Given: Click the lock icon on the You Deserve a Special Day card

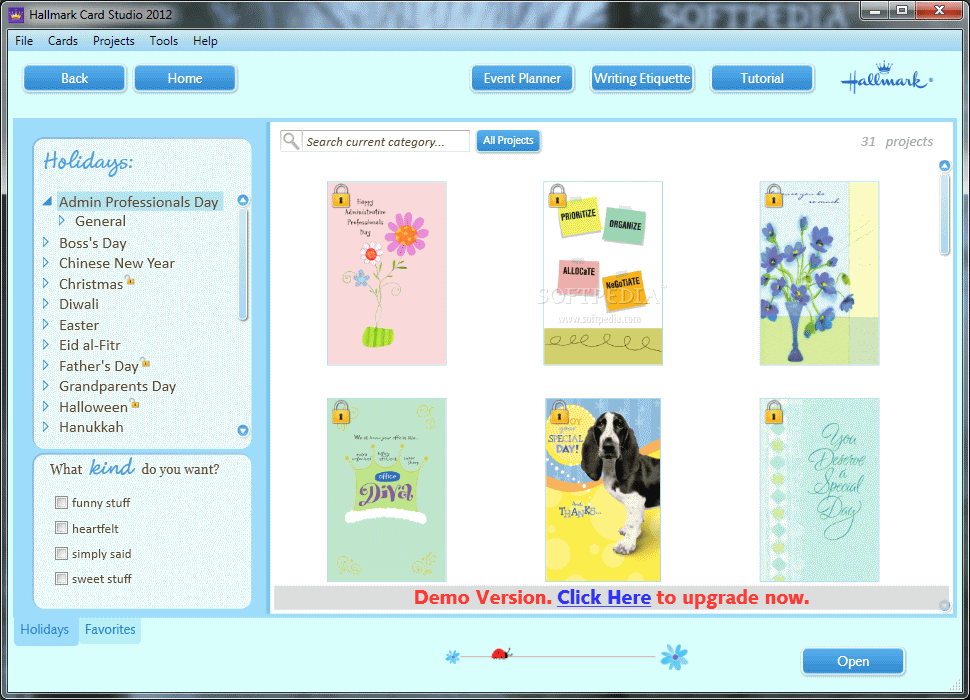Looking at the screenshot, I should coord(774,412).
